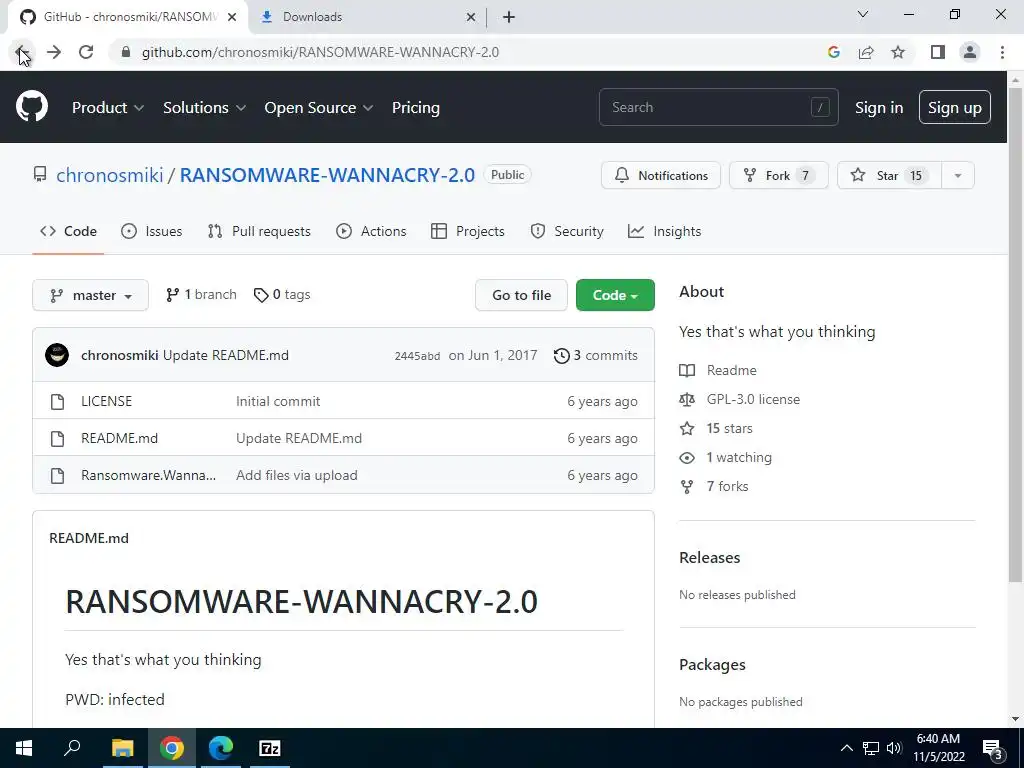
Task: Click the LICENSE file icon
Action: tap(57, 402)
